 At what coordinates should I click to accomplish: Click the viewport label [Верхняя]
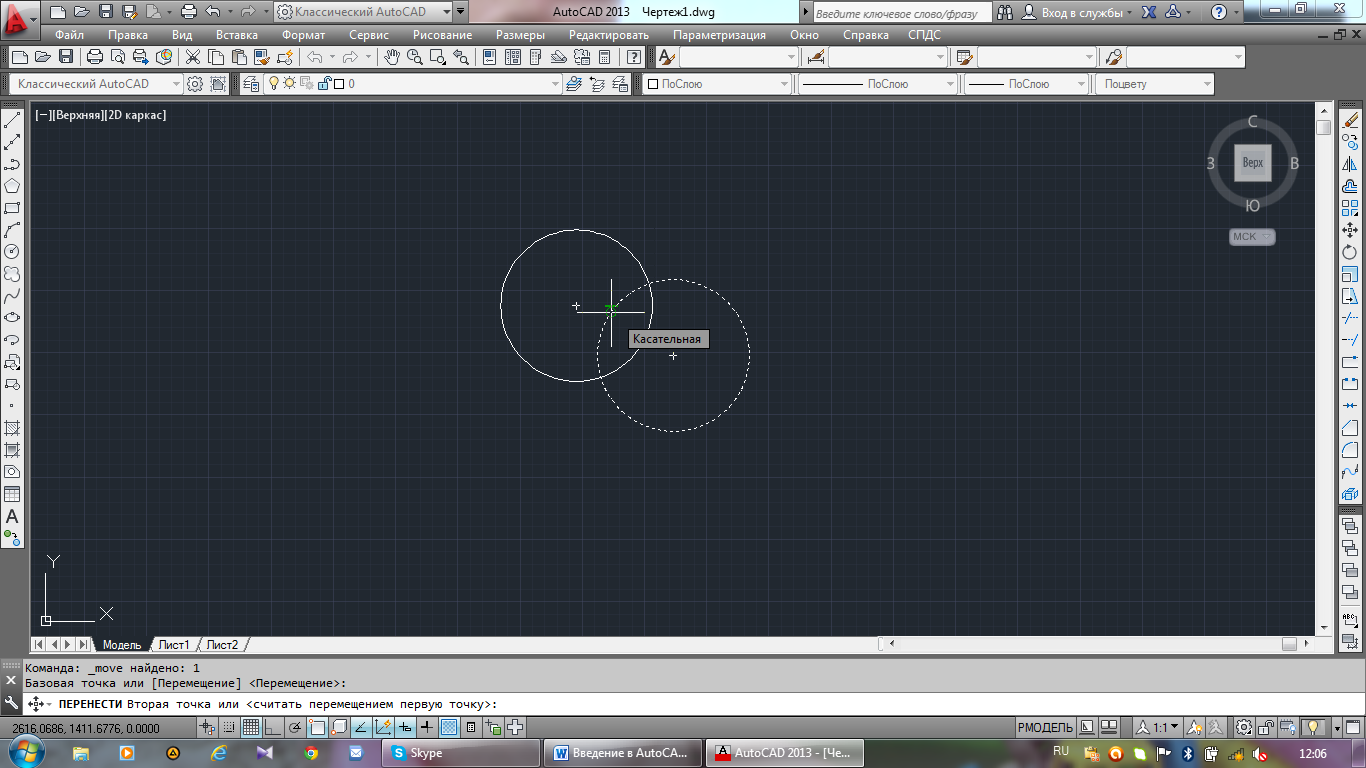click(x=78, y=115)
